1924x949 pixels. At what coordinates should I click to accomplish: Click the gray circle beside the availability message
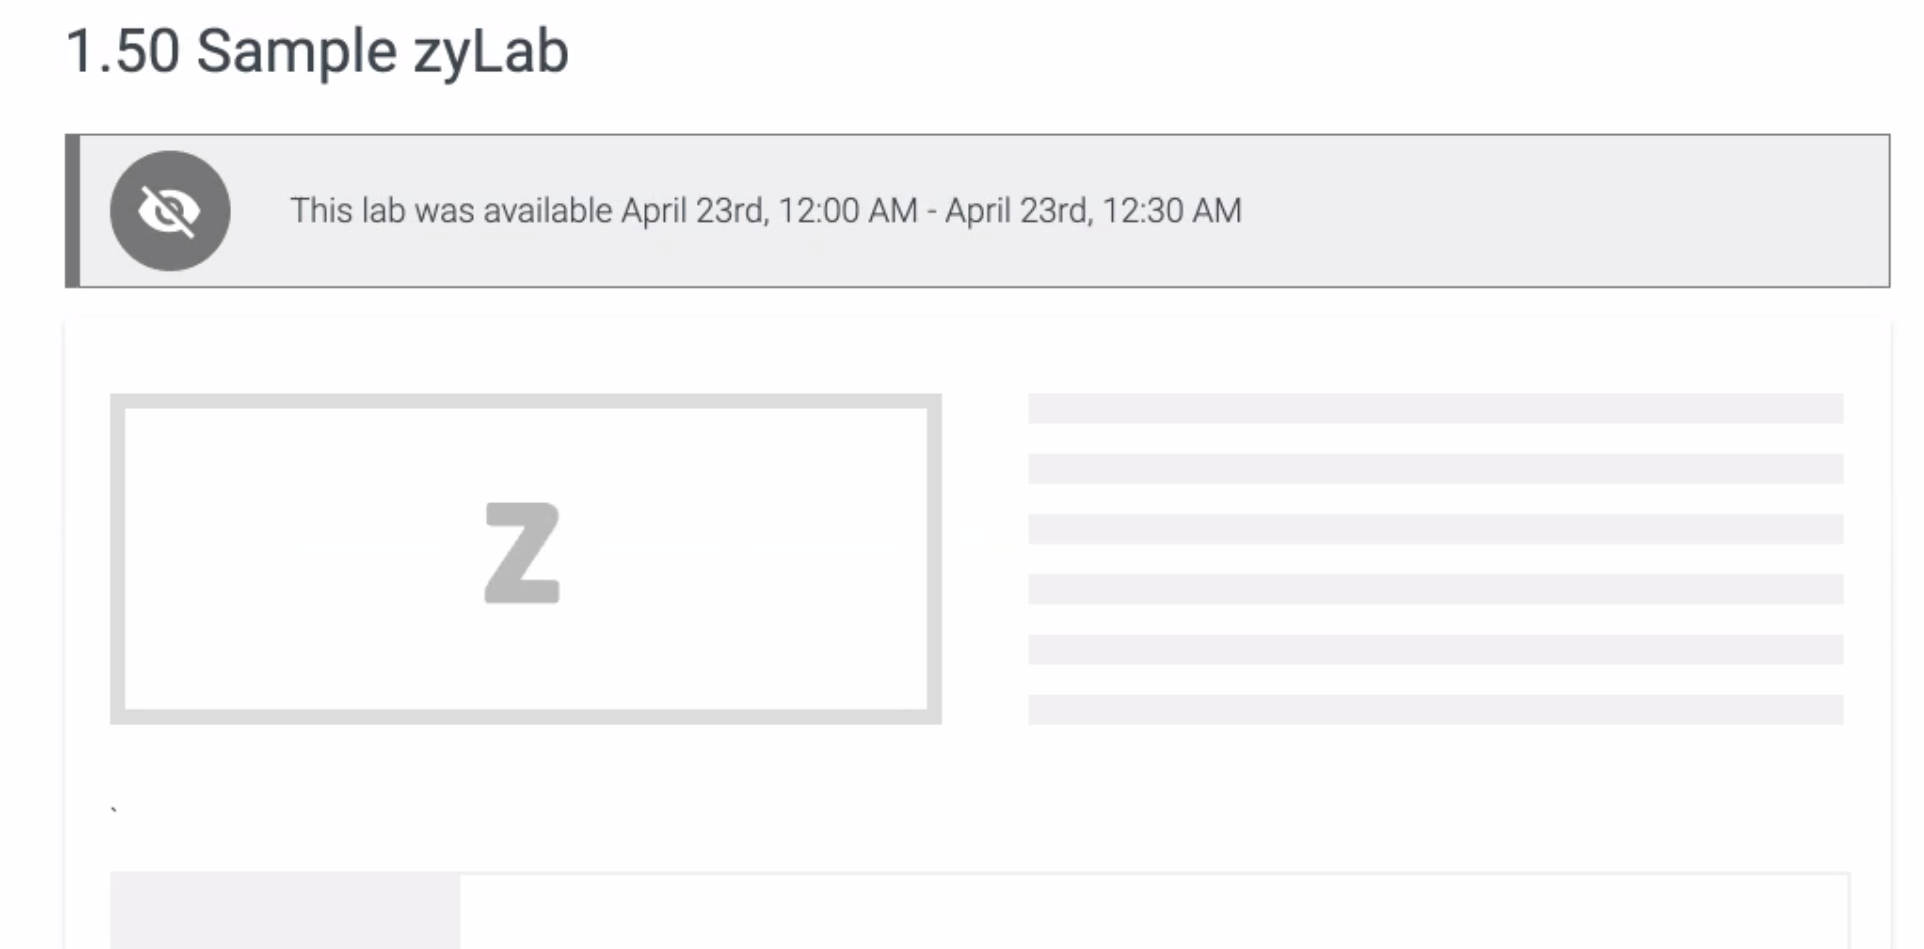170,210
